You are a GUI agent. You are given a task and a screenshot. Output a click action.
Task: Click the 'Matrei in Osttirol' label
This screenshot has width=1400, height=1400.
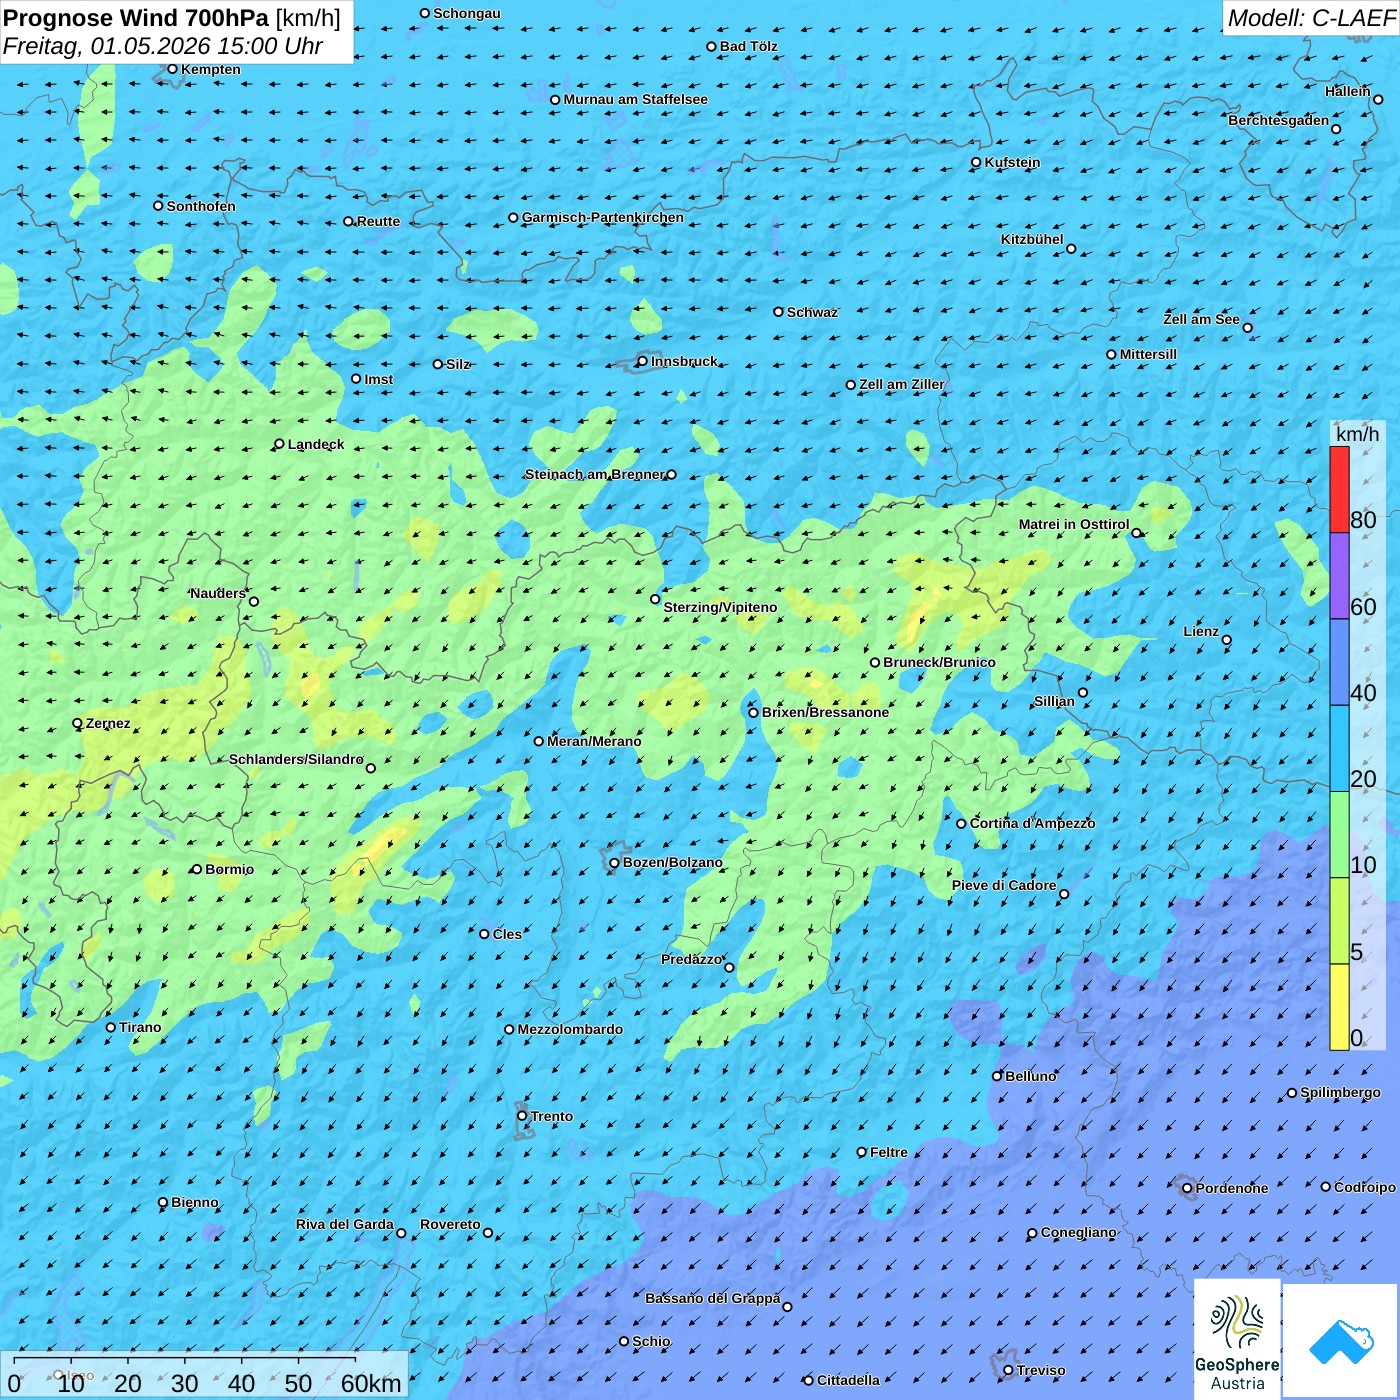click(x=1074, y=524)
